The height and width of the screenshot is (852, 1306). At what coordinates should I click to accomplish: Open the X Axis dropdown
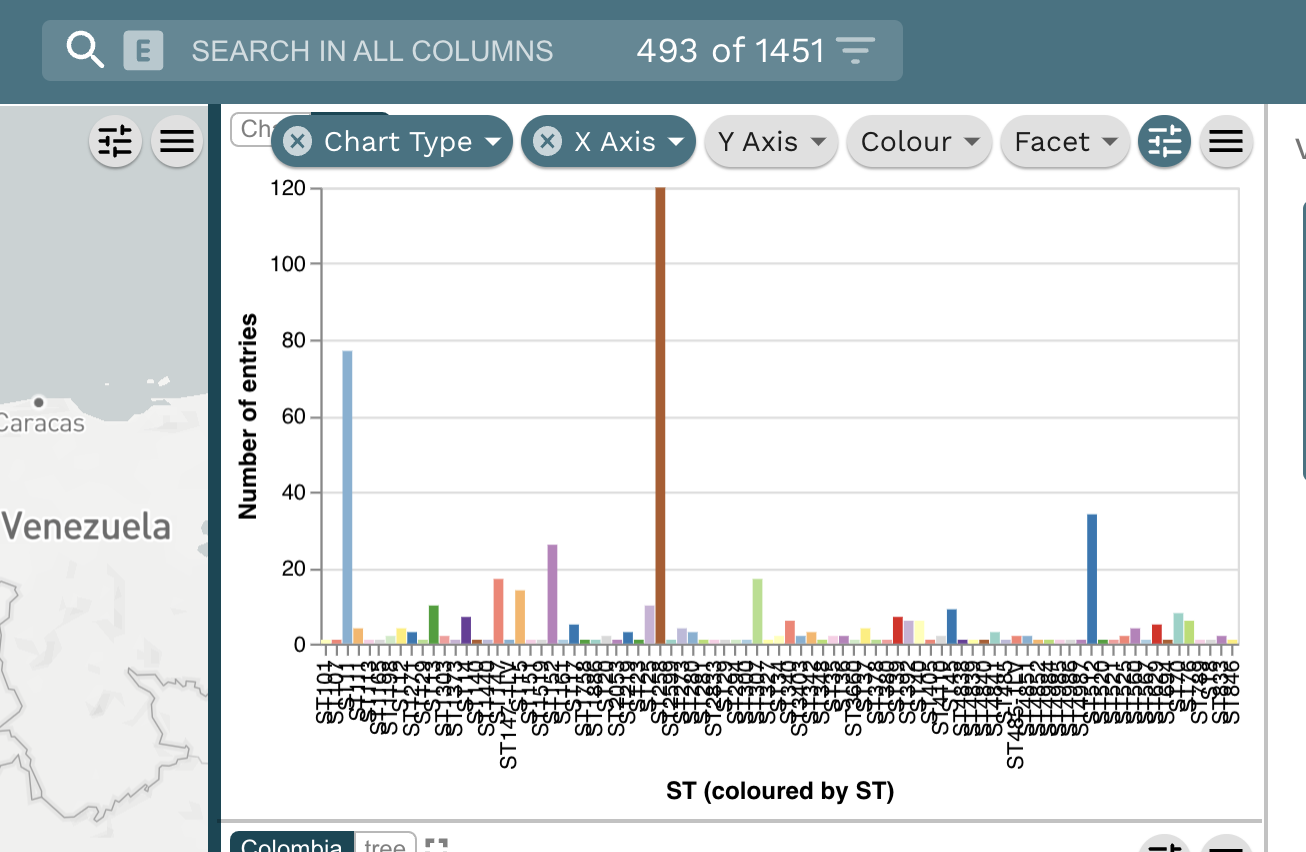(x=608, y=142)
